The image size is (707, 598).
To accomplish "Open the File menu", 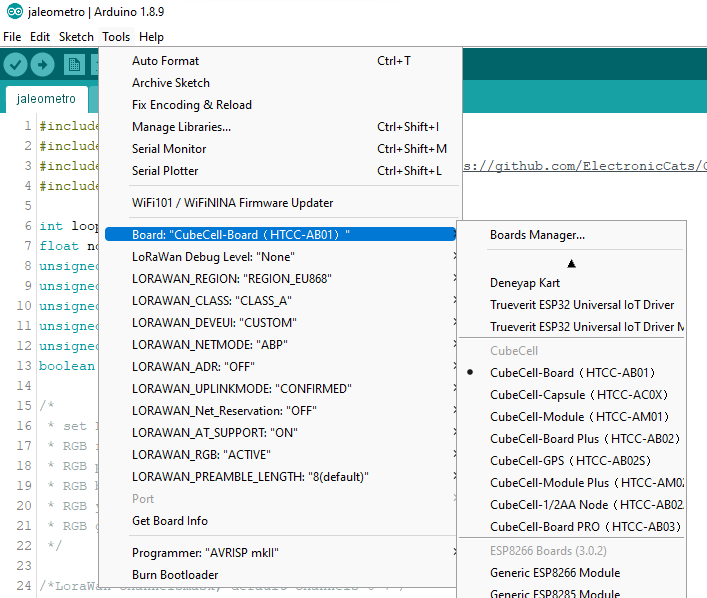I will coord(12,37).
